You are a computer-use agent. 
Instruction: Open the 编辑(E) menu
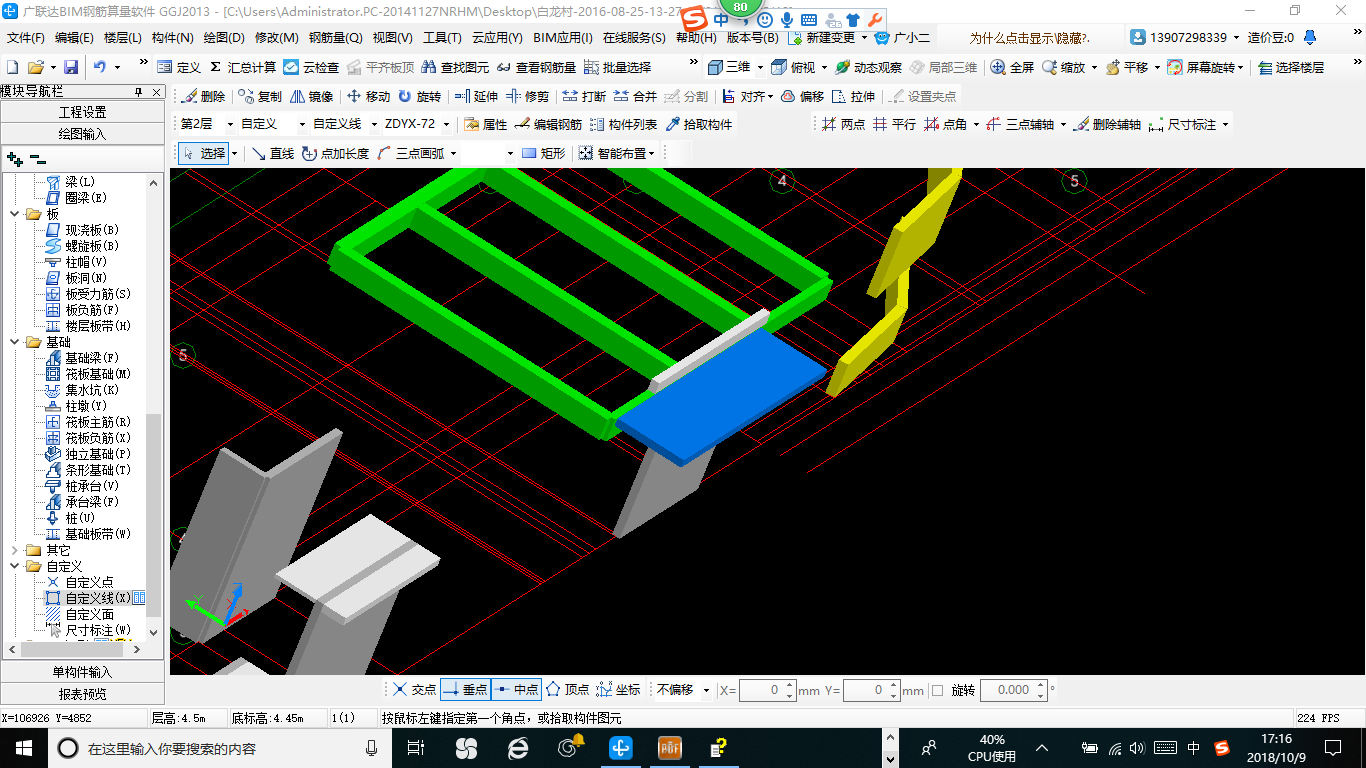pyautogui.click(x=74, y=38)
